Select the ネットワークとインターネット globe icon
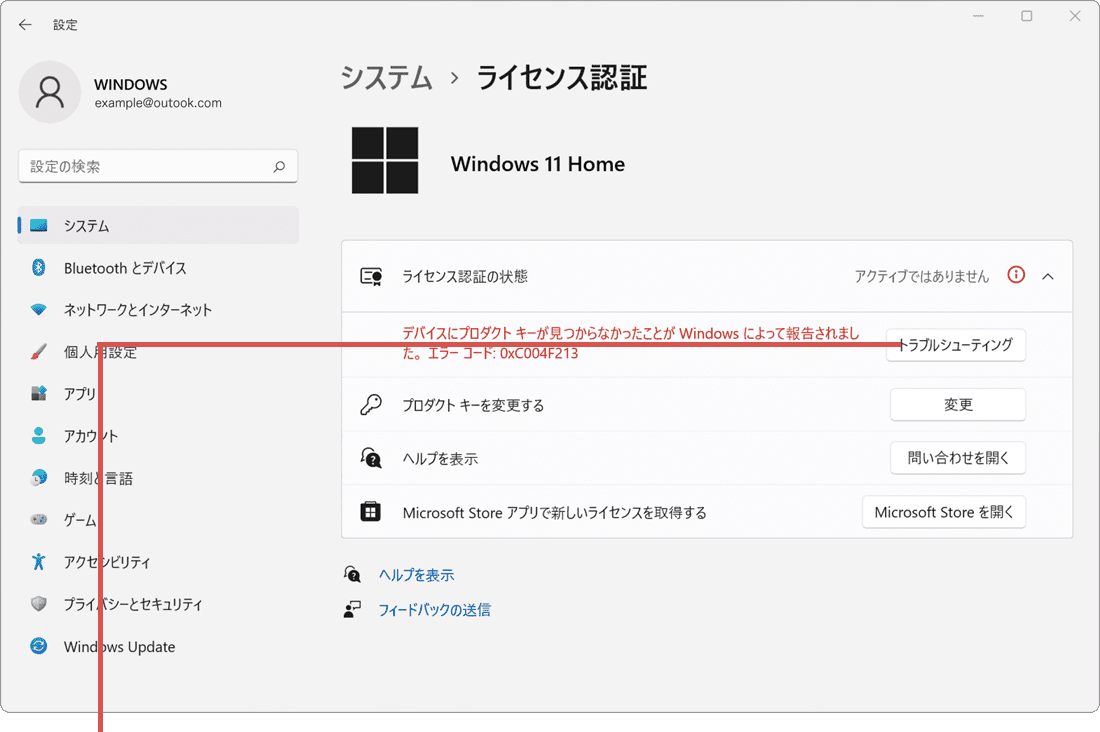This screenshot has height=732, width=1100. (x=36, y=310)
